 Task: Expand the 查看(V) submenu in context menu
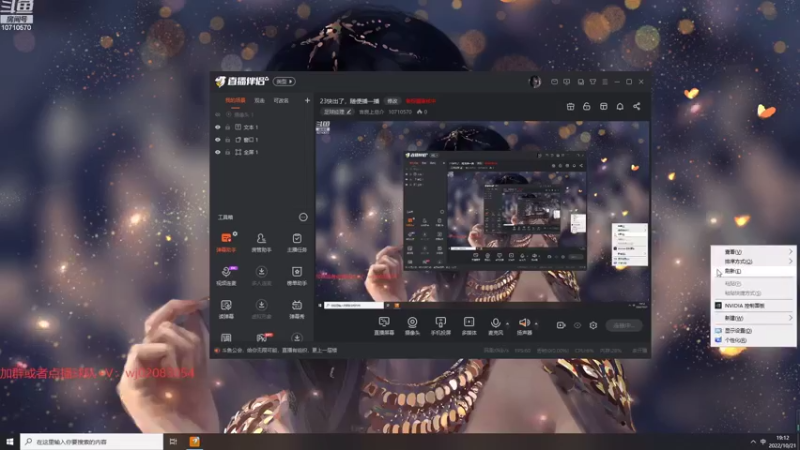[753, 252]
